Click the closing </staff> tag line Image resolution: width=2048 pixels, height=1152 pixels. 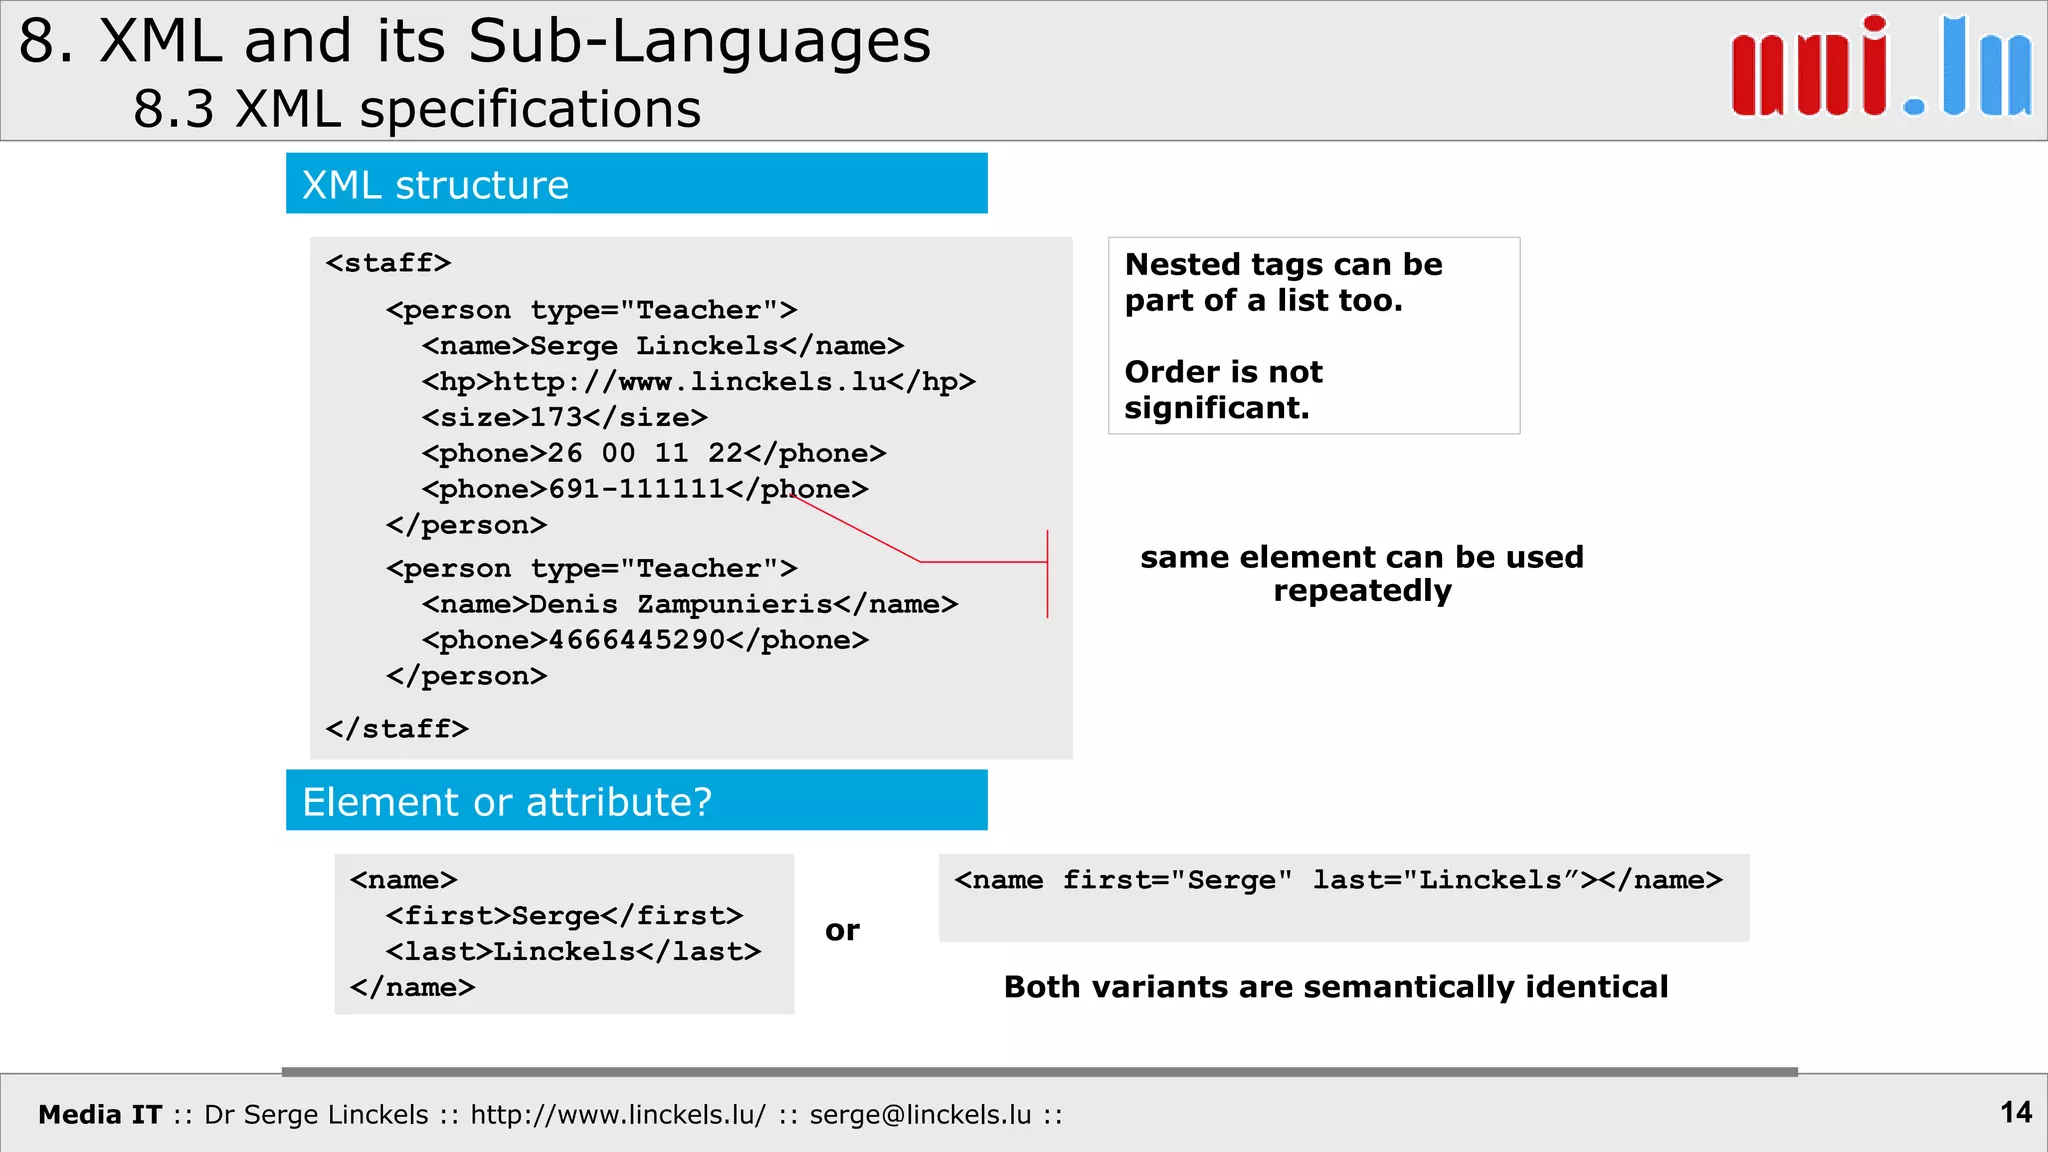[x=397, y=729]
